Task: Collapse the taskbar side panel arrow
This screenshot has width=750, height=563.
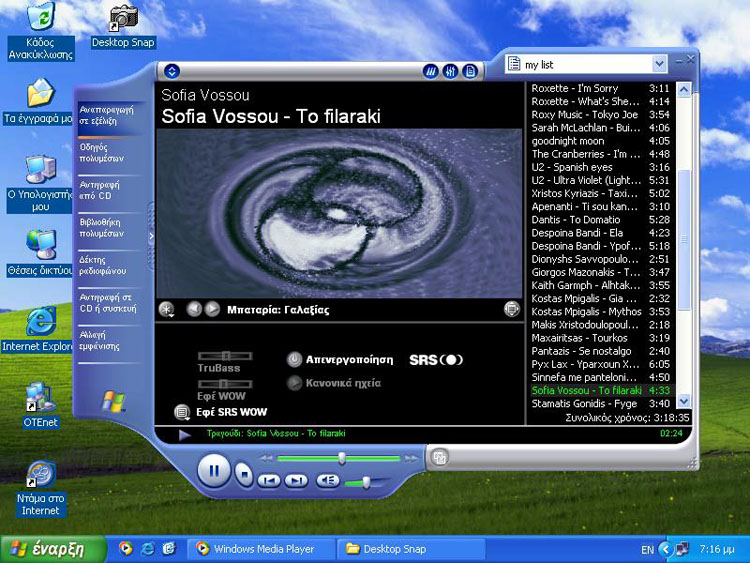Action: 151,236
